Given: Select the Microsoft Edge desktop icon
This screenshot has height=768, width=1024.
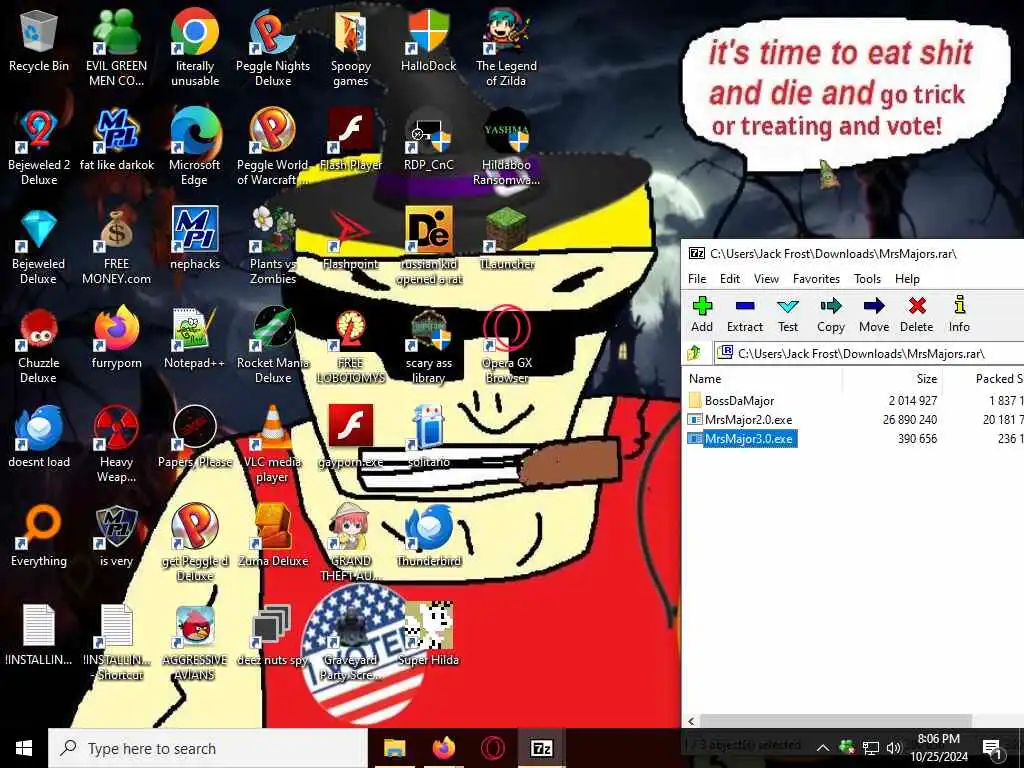Looking at the screenshot, I should coord(195,148).
